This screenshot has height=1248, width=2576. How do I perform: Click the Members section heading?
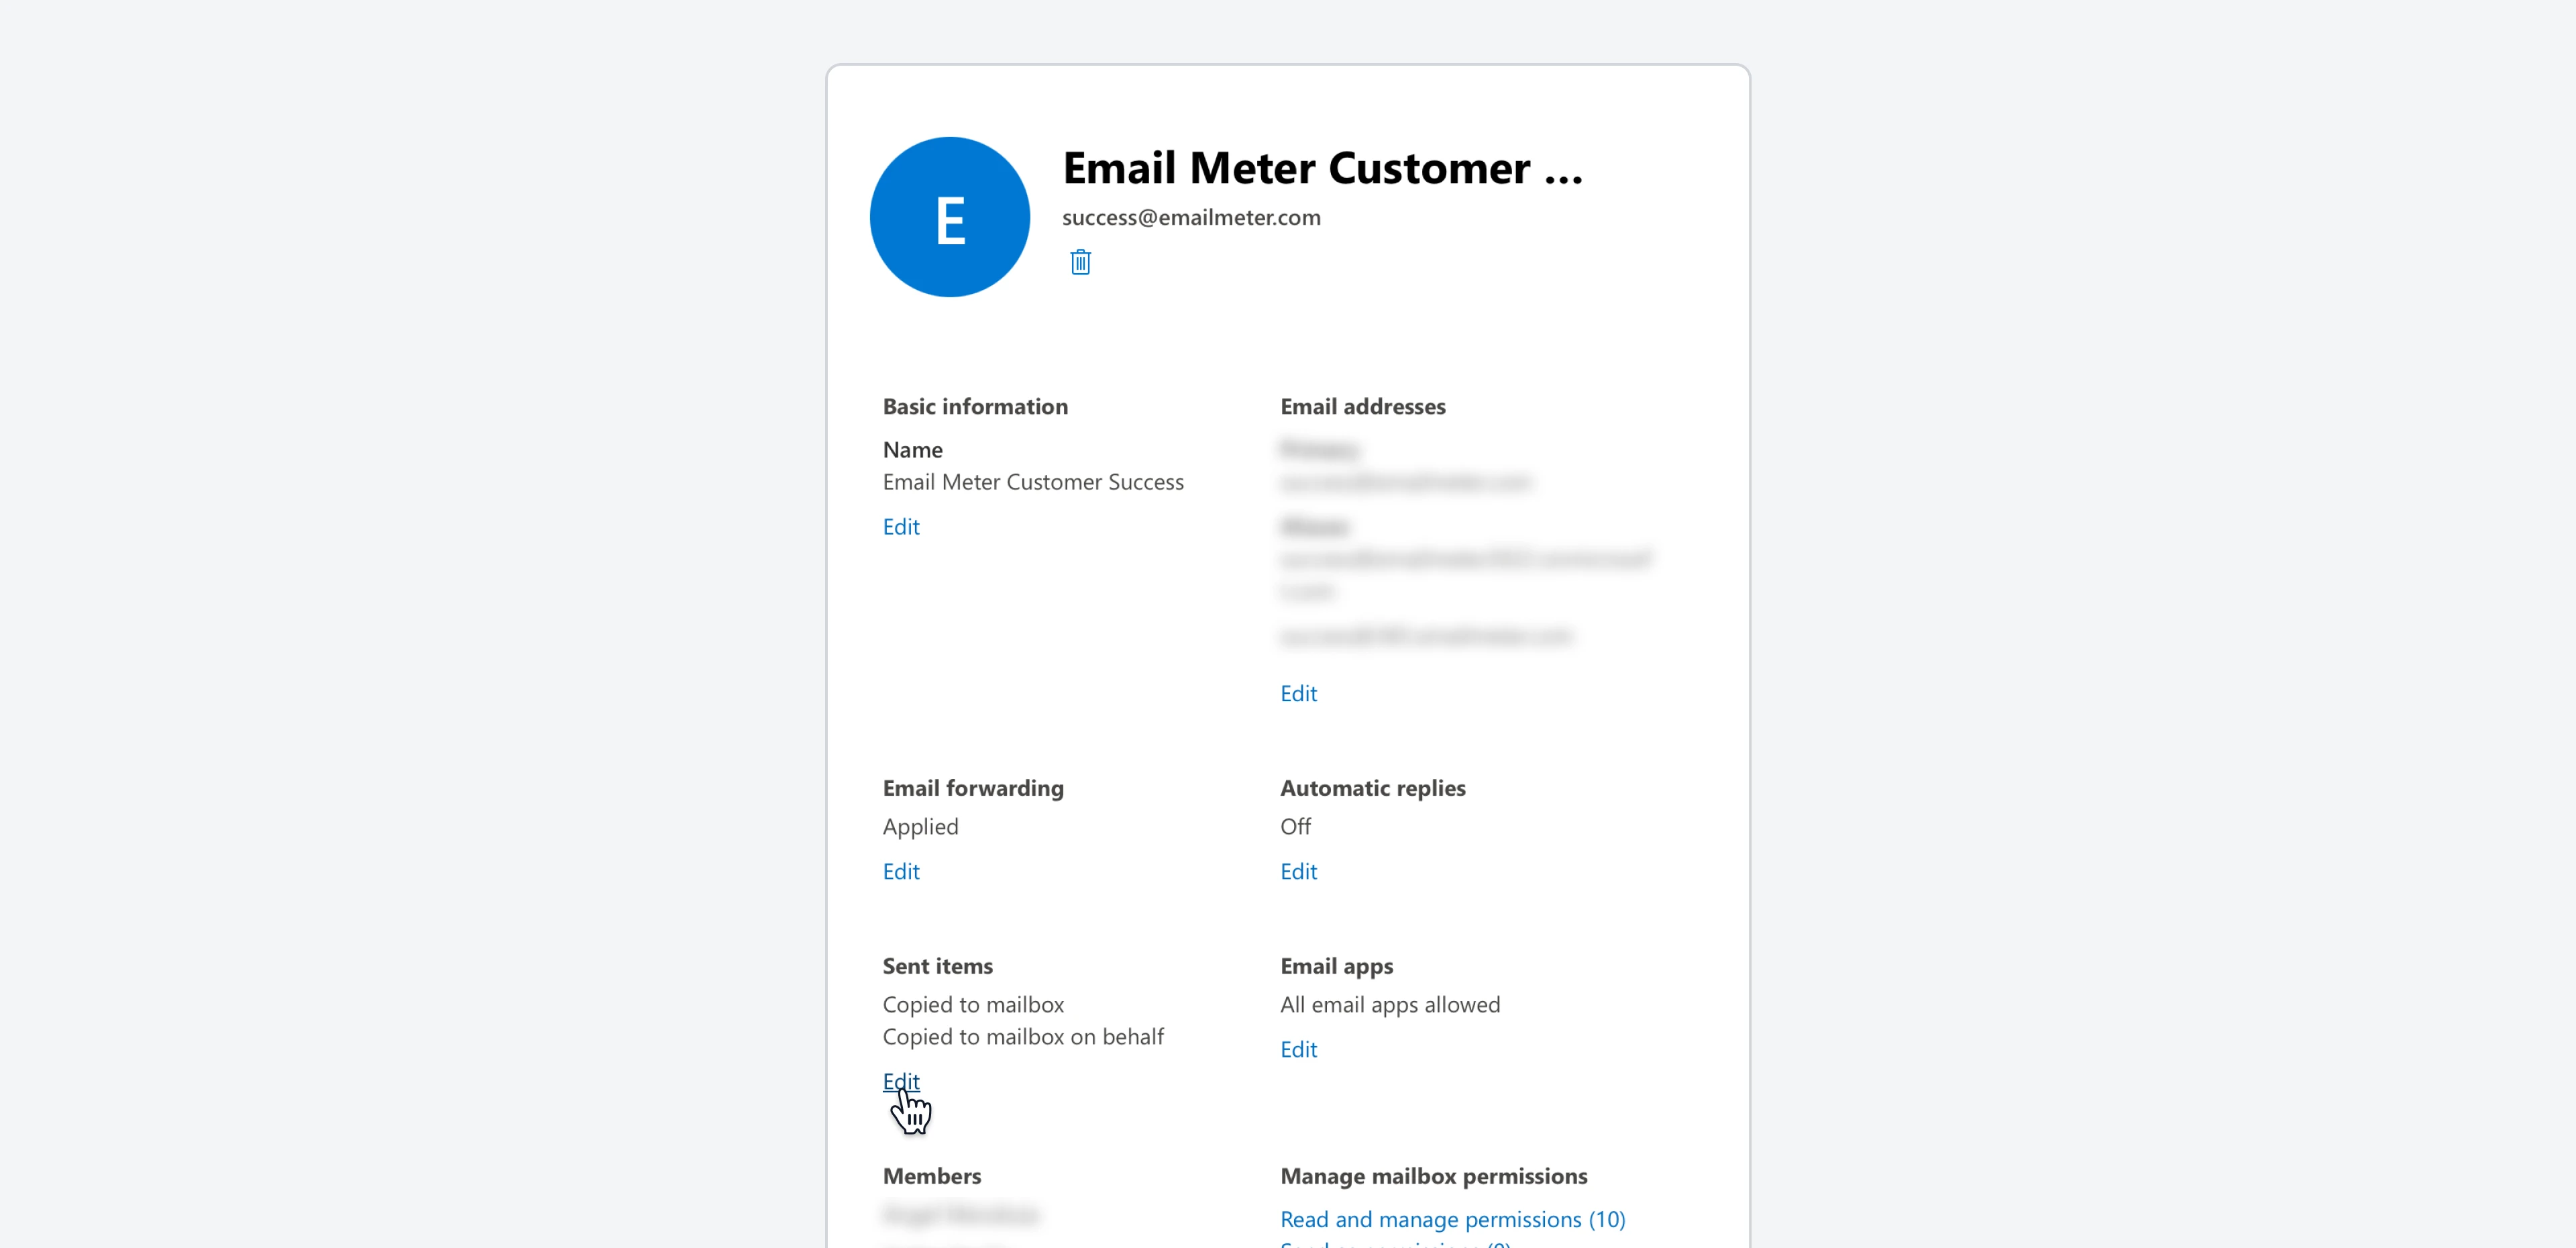(931, 1176)
